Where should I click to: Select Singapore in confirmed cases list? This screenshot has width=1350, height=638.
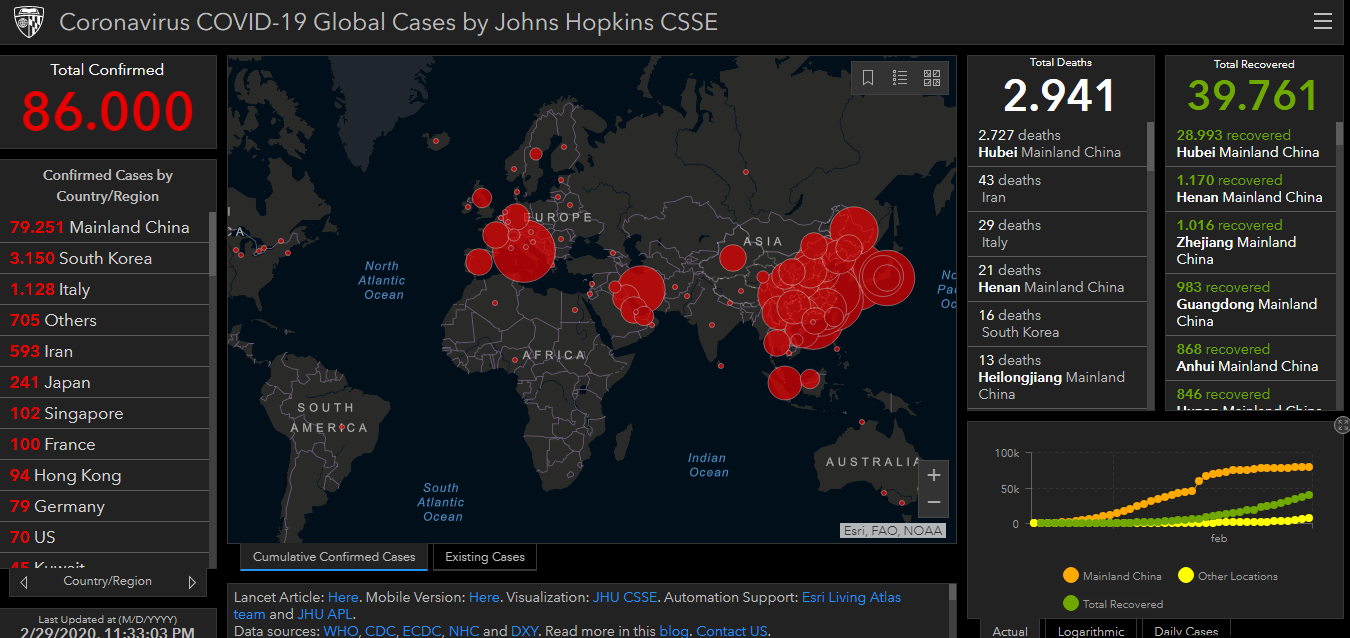coord(105,413)
